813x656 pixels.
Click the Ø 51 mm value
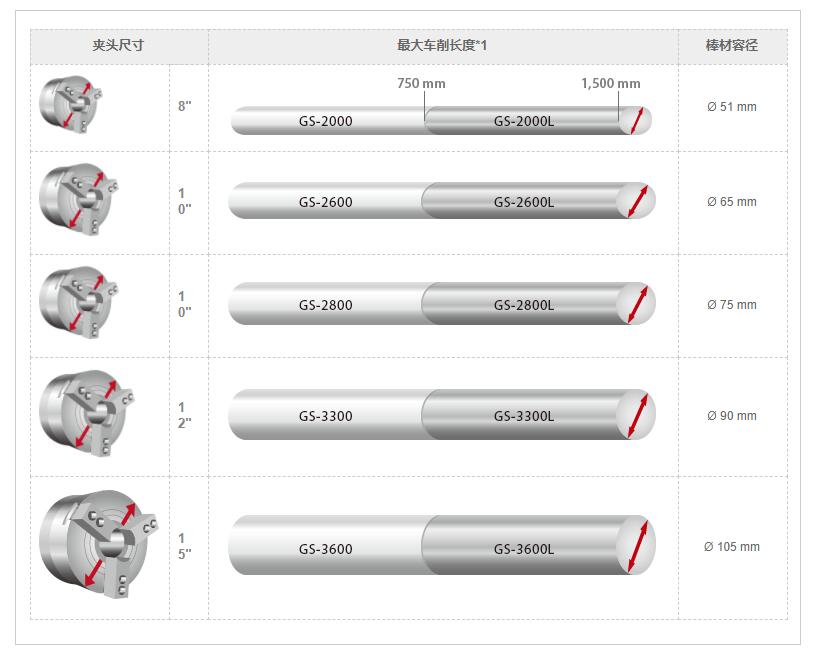(x=732, y=107)
